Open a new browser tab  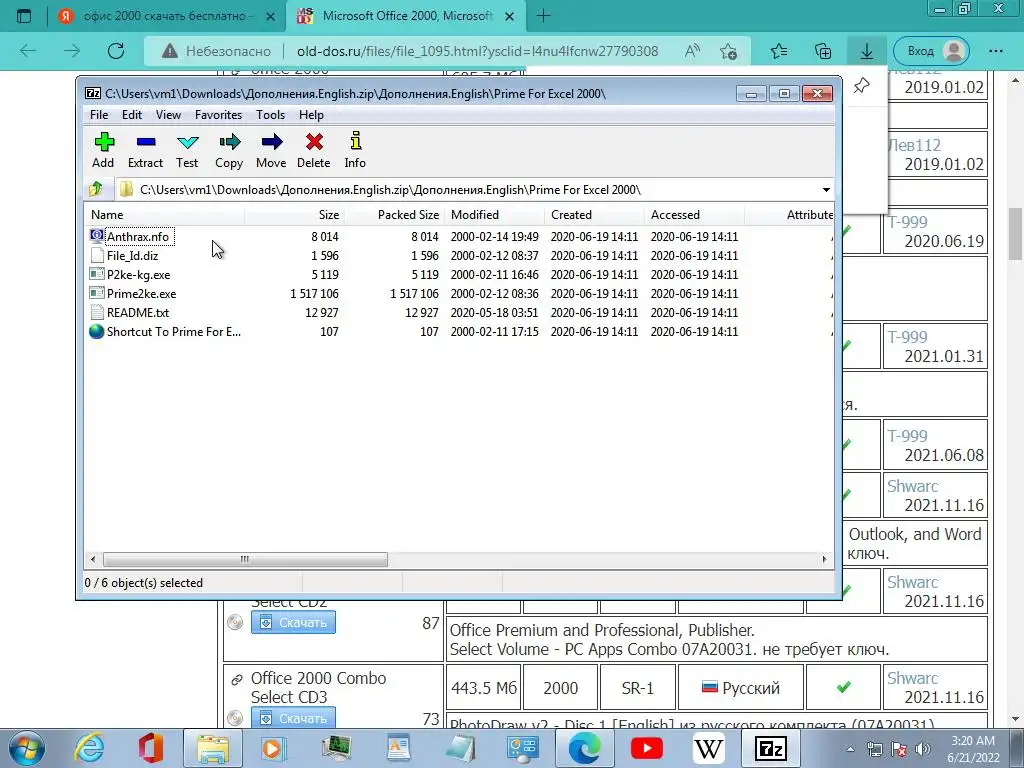click(543, 16)
